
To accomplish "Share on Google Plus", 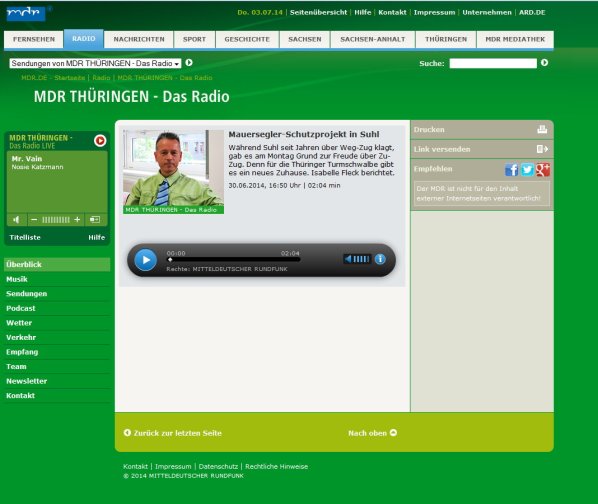I will [543, 170].
